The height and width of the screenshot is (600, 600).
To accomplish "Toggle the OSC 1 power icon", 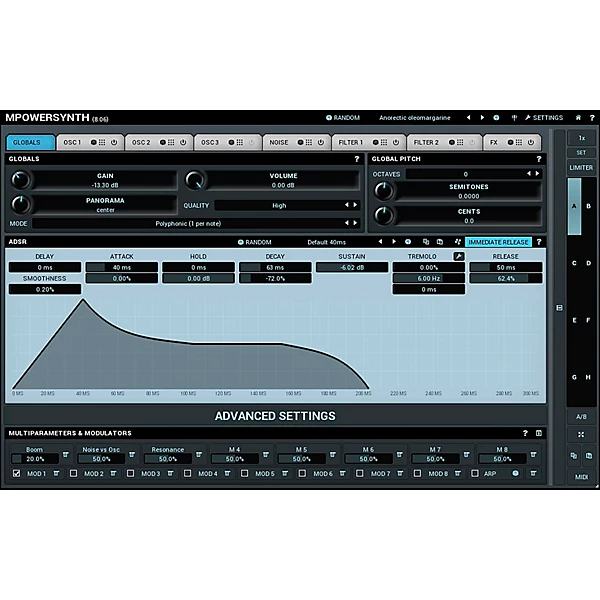I will 114,142.
